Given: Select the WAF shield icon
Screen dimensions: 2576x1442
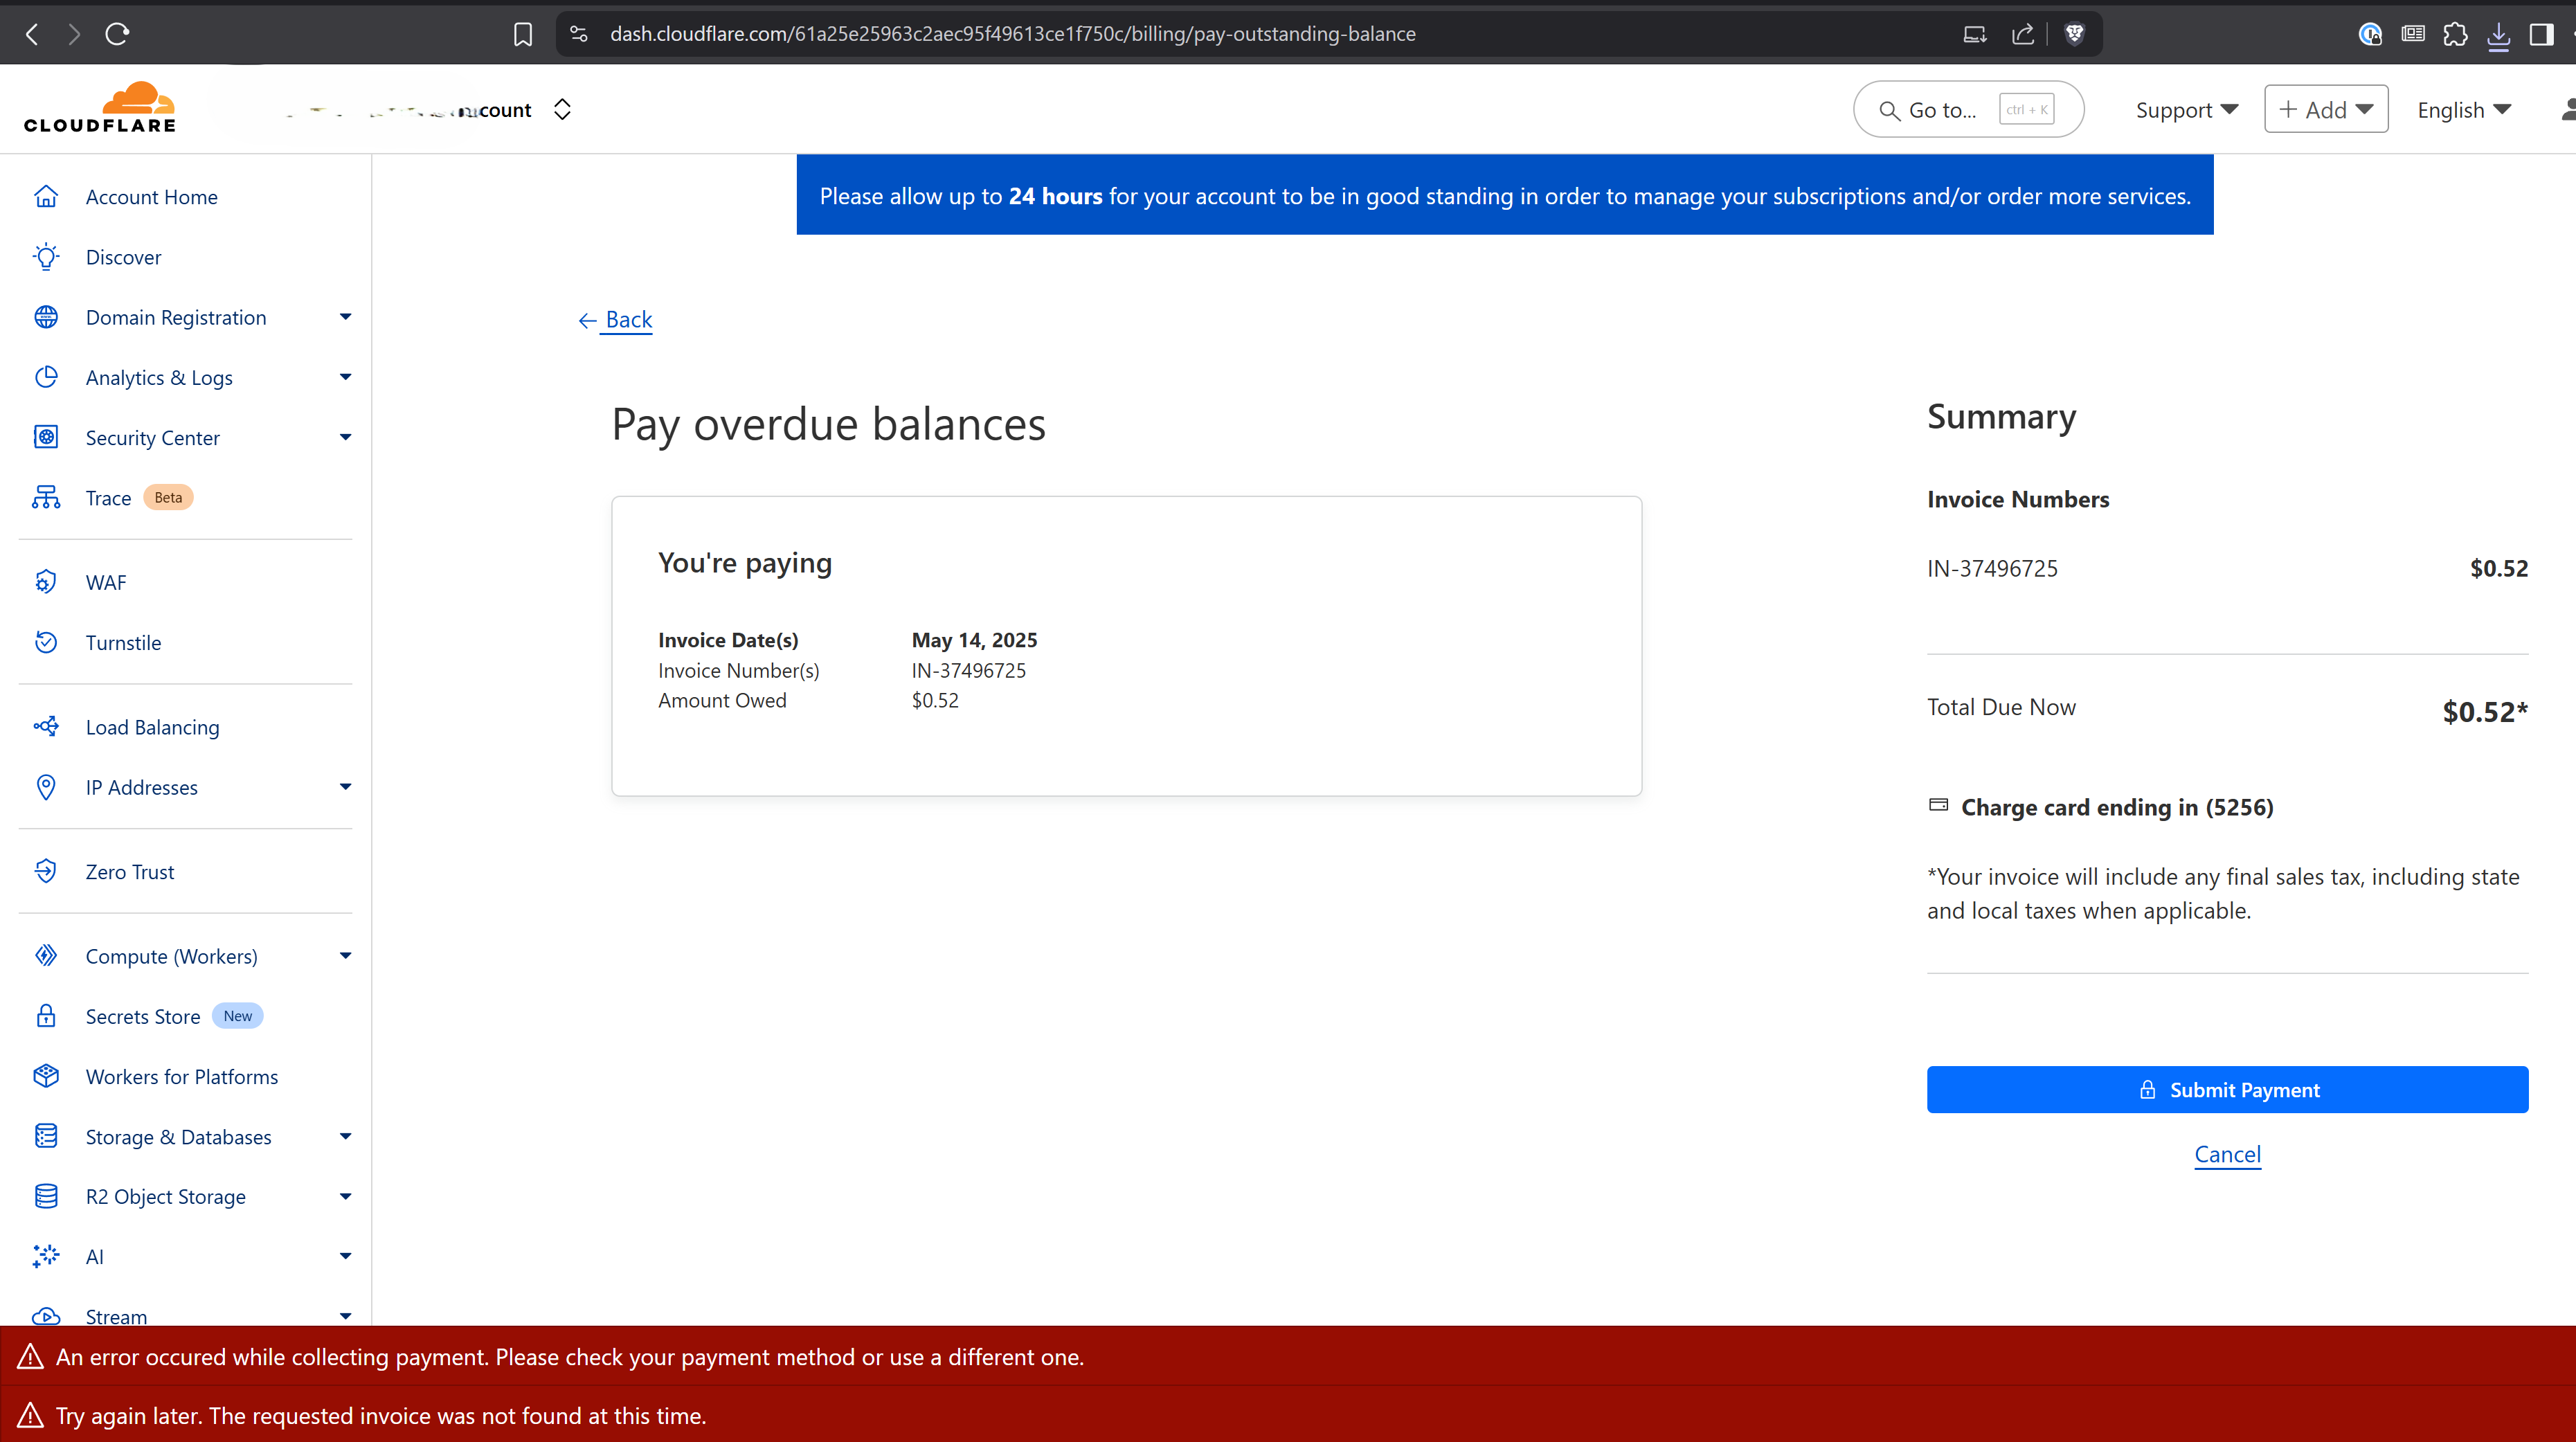Looking at the screenshot, I should click(46, 581).
